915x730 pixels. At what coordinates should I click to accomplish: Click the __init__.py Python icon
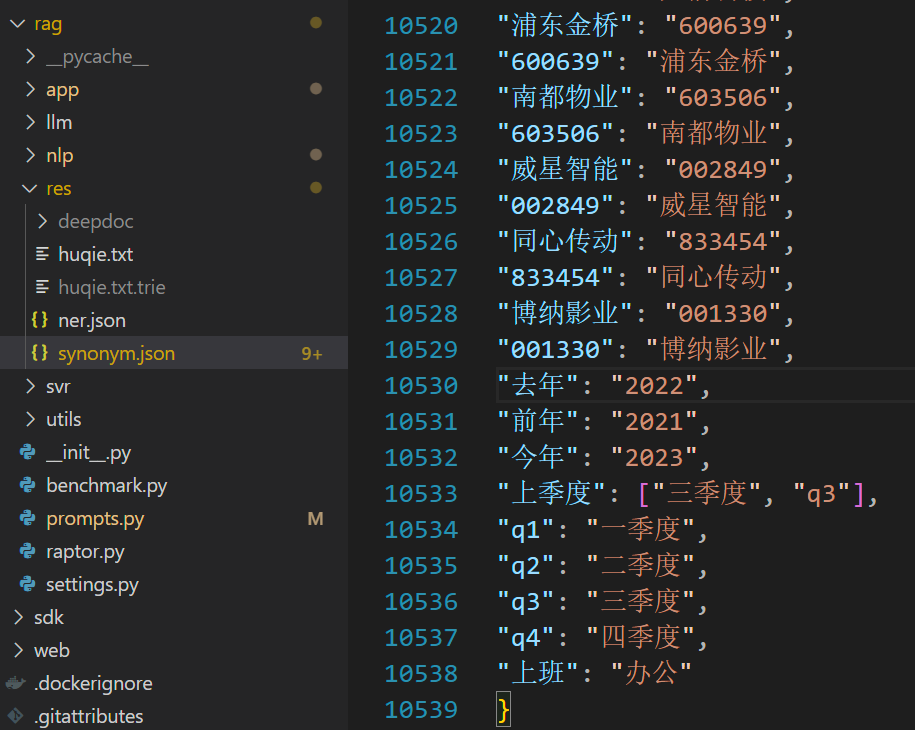[27, 452]
